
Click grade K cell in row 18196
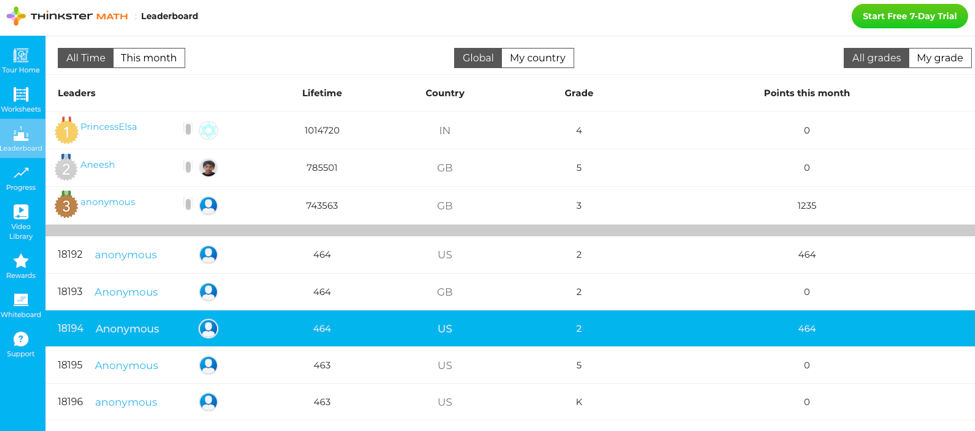tap(579, 402)
